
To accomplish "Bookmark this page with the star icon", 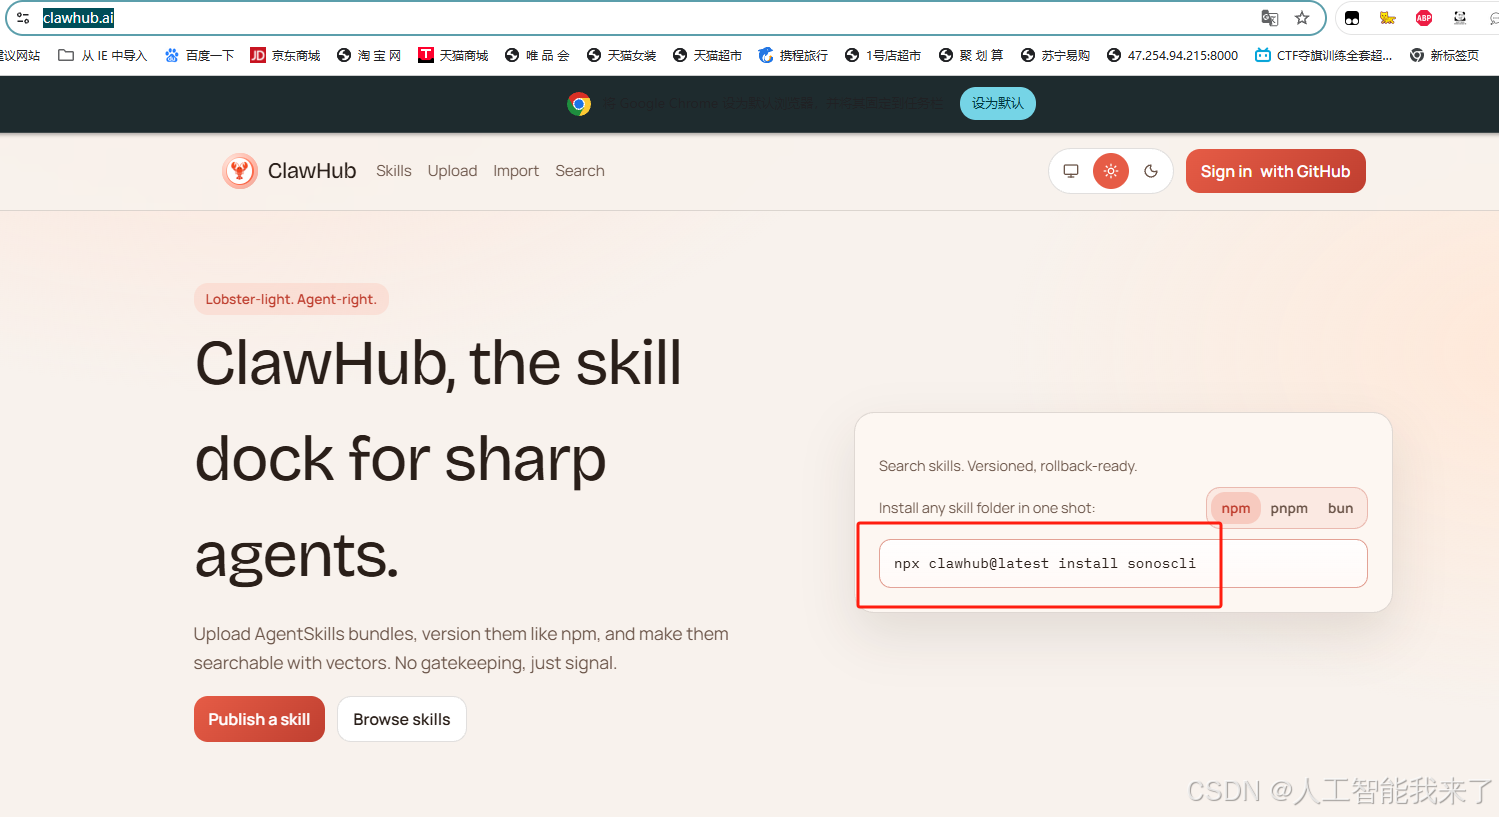I will (x=1302, y=18).
